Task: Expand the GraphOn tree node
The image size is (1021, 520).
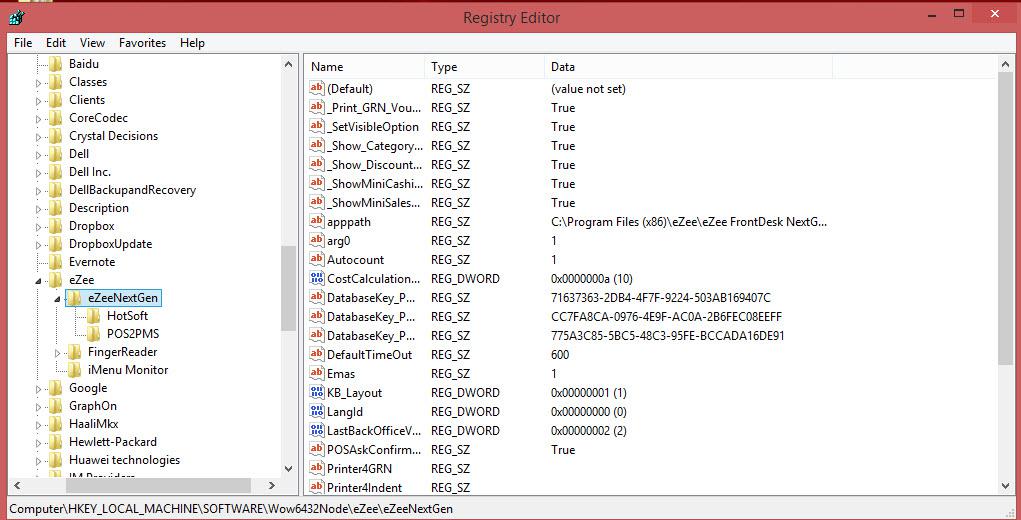Action: [x=38, y=407]
